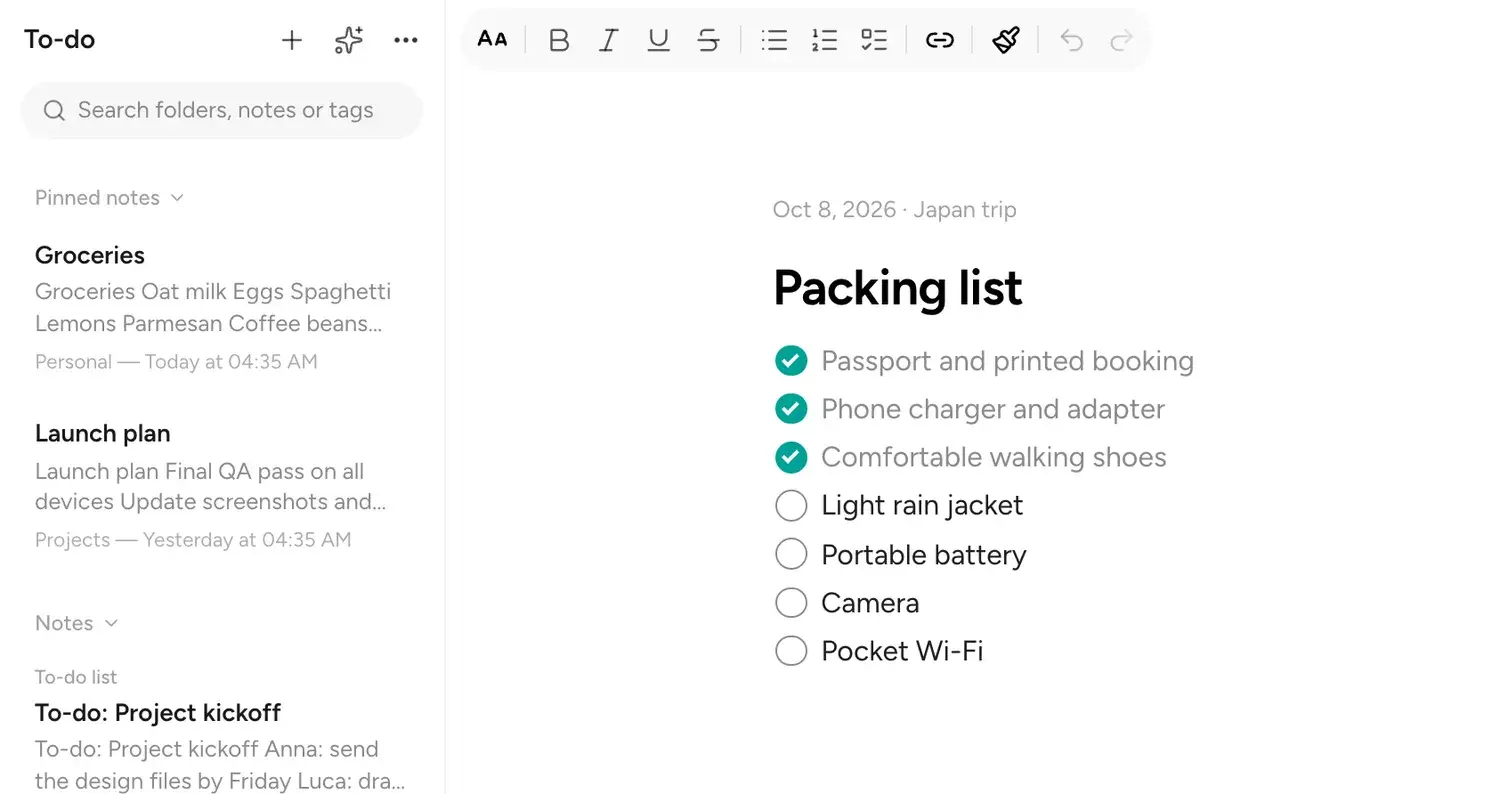1500x794 pixels.
Task: Clear formatting with the paintbrush icon
Action: tap(1005, 40)
